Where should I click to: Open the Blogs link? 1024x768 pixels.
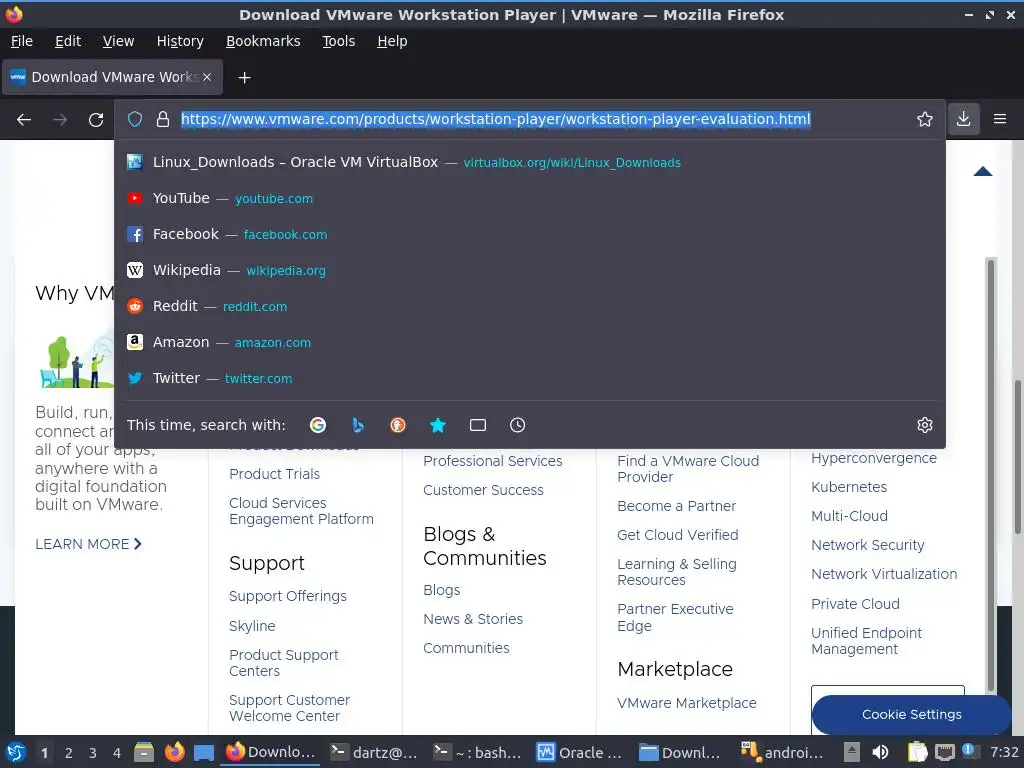coord(441,590)
